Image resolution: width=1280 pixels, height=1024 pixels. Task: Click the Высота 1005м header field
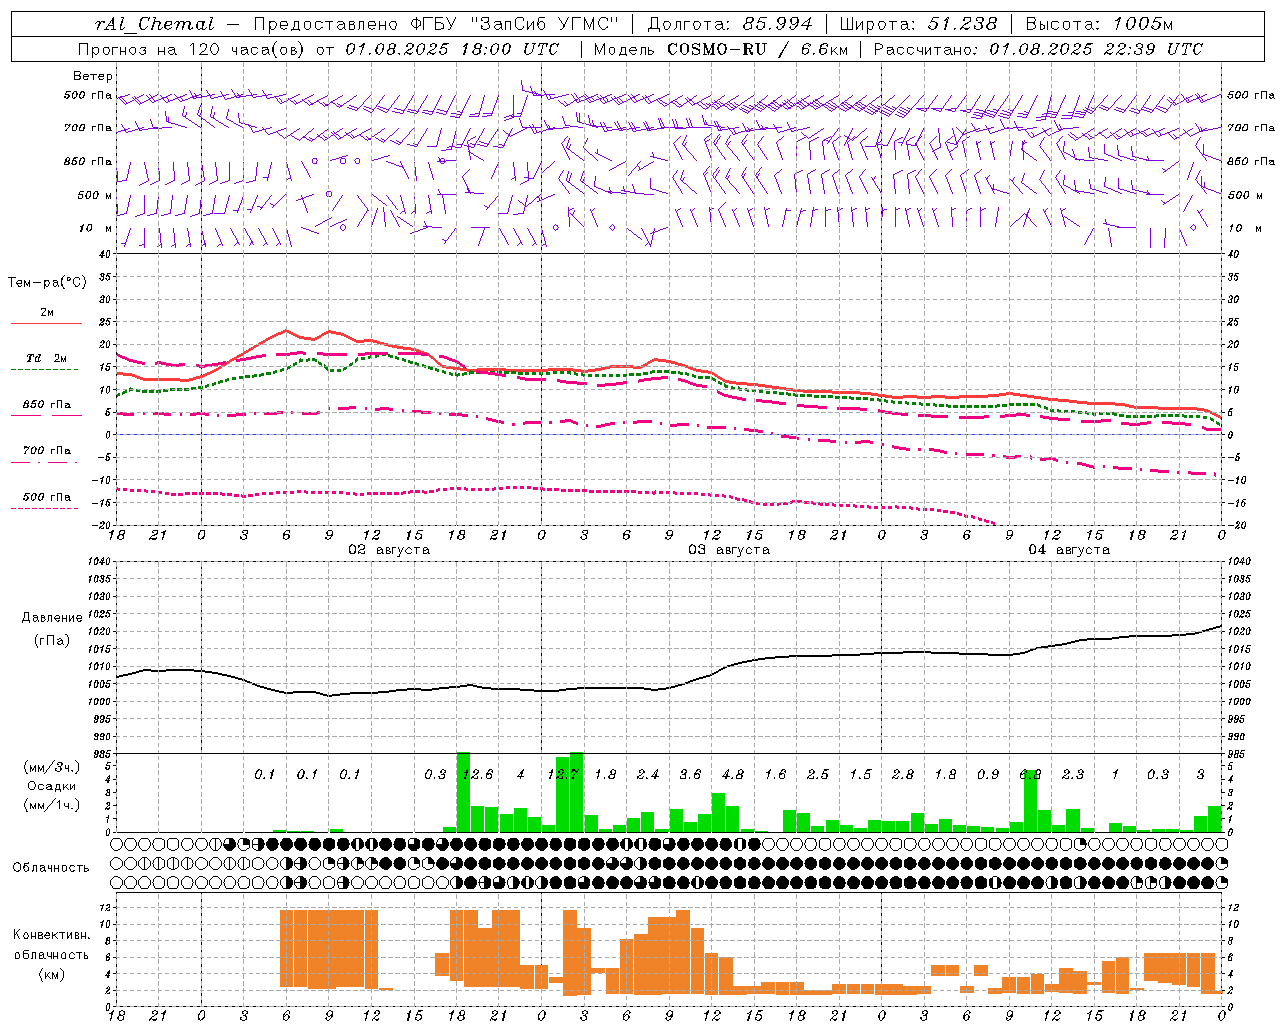click(x=1099, y=24)
